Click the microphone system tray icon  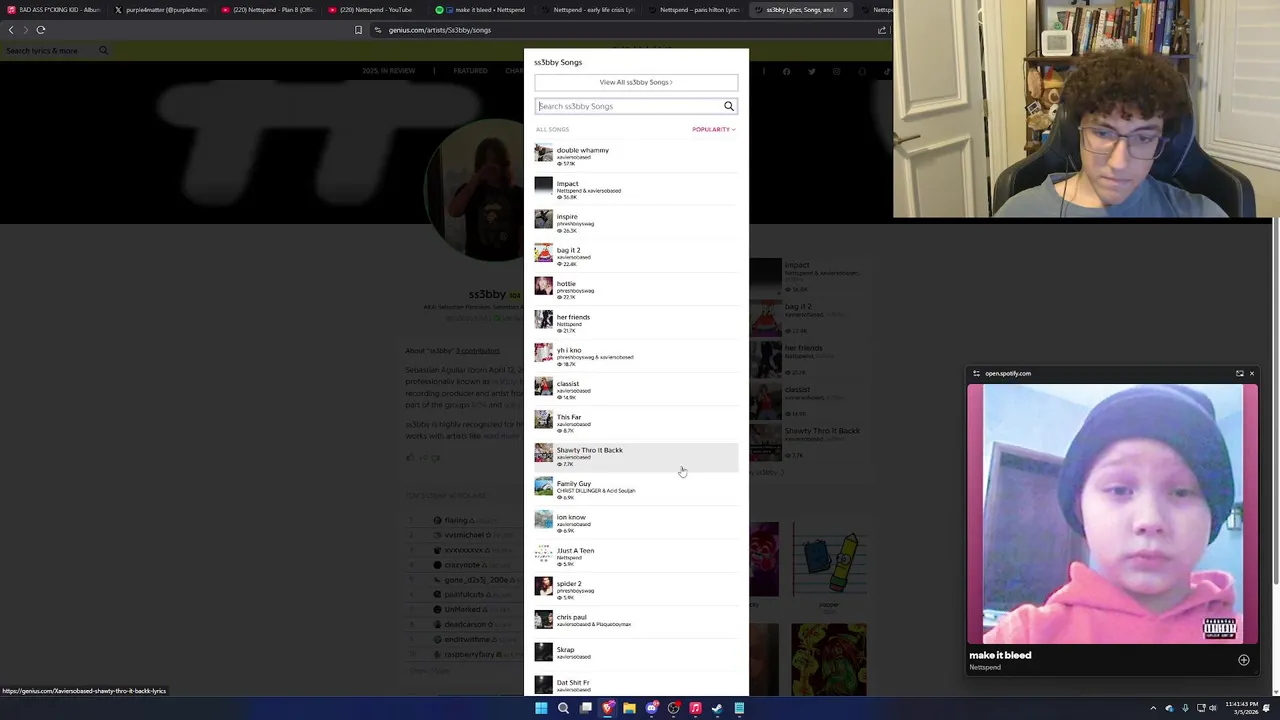[1185, 708]
